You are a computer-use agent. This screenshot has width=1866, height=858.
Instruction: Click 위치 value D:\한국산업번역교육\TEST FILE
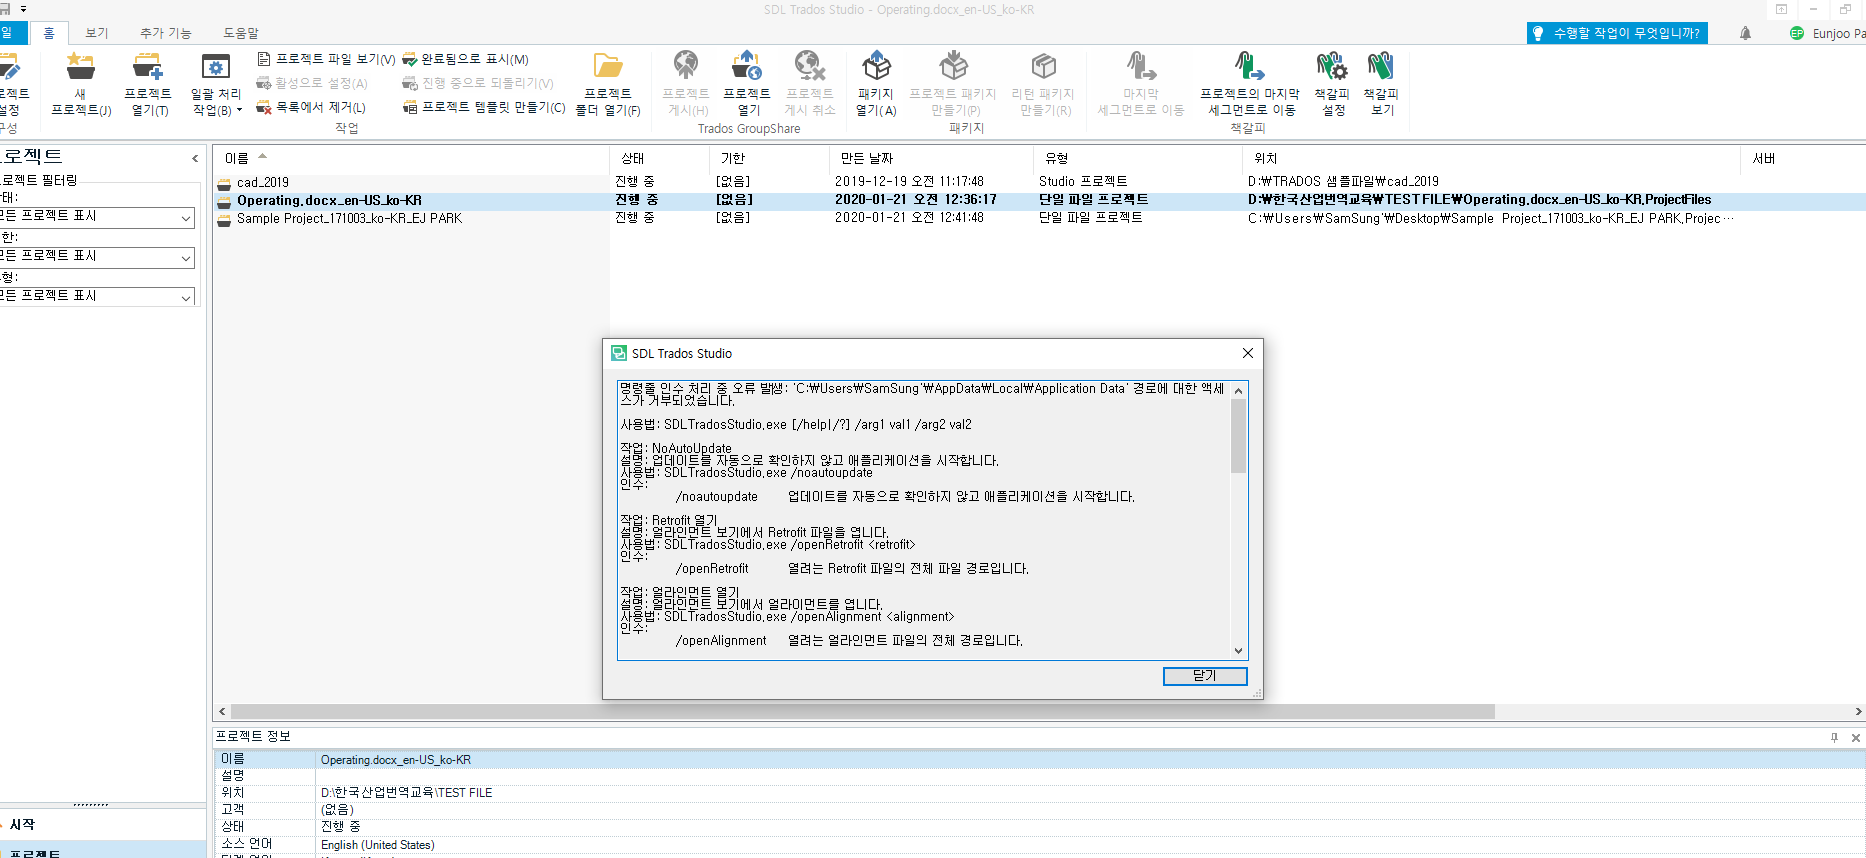[x=406, y=792]
